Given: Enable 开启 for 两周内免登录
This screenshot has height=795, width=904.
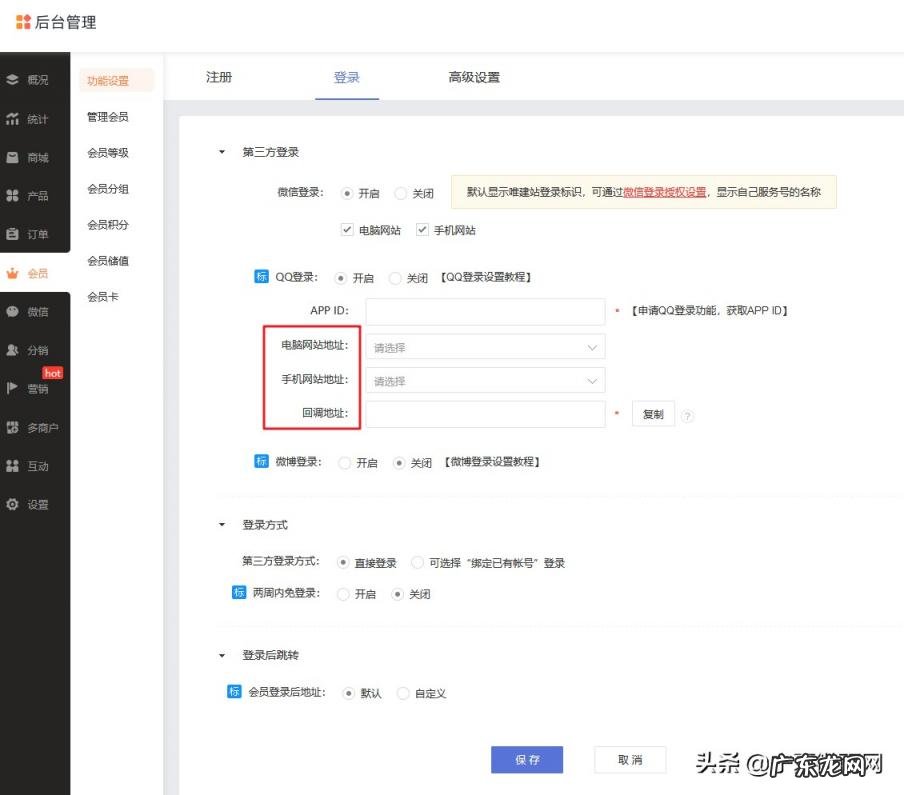Looking at the screenshot, I should (x=346, y=593).
